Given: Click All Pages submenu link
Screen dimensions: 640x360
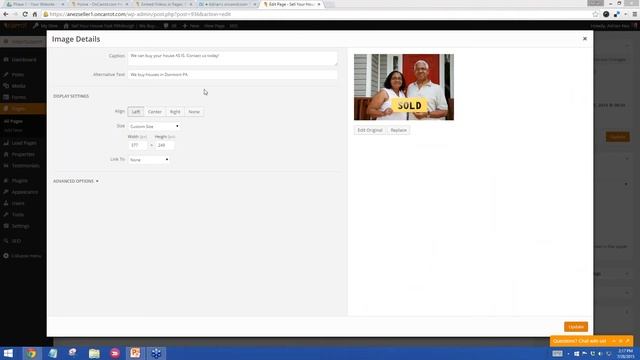Looking at the screenshot, I should point(13,121).
